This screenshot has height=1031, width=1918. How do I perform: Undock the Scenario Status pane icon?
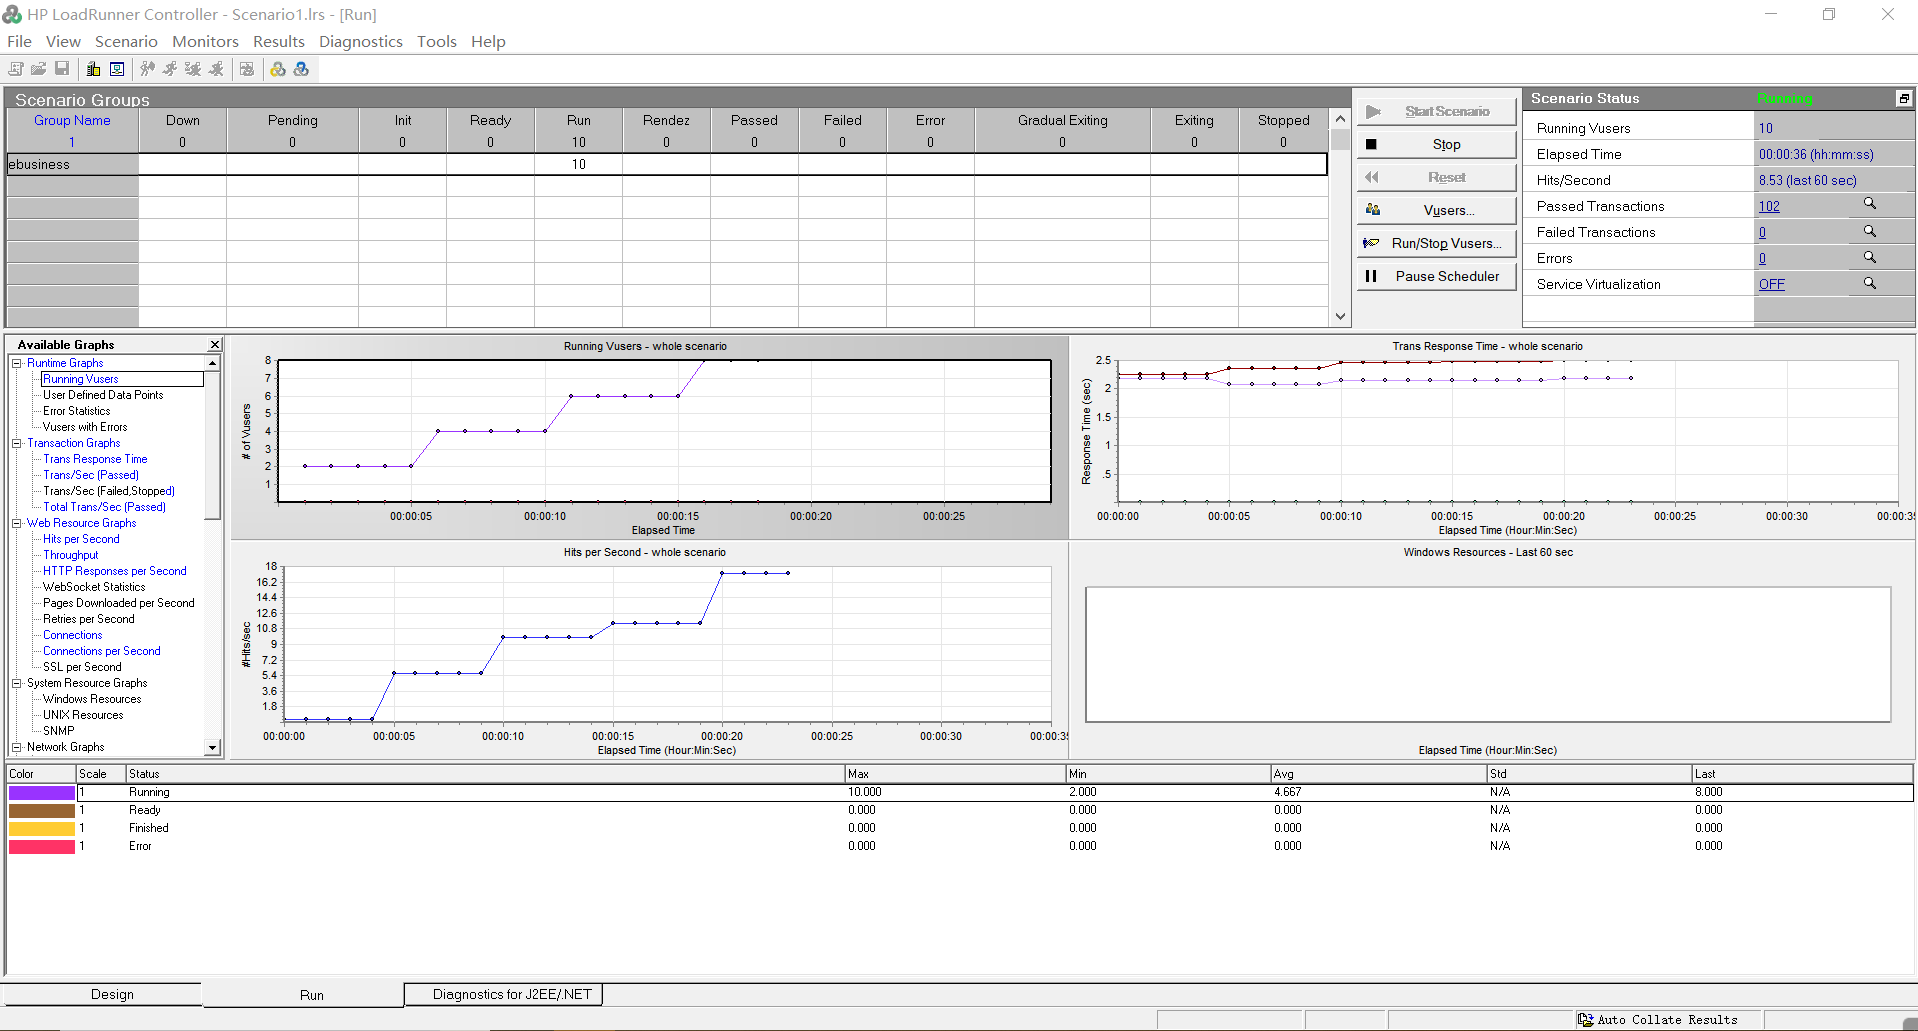coord(1904,98)
